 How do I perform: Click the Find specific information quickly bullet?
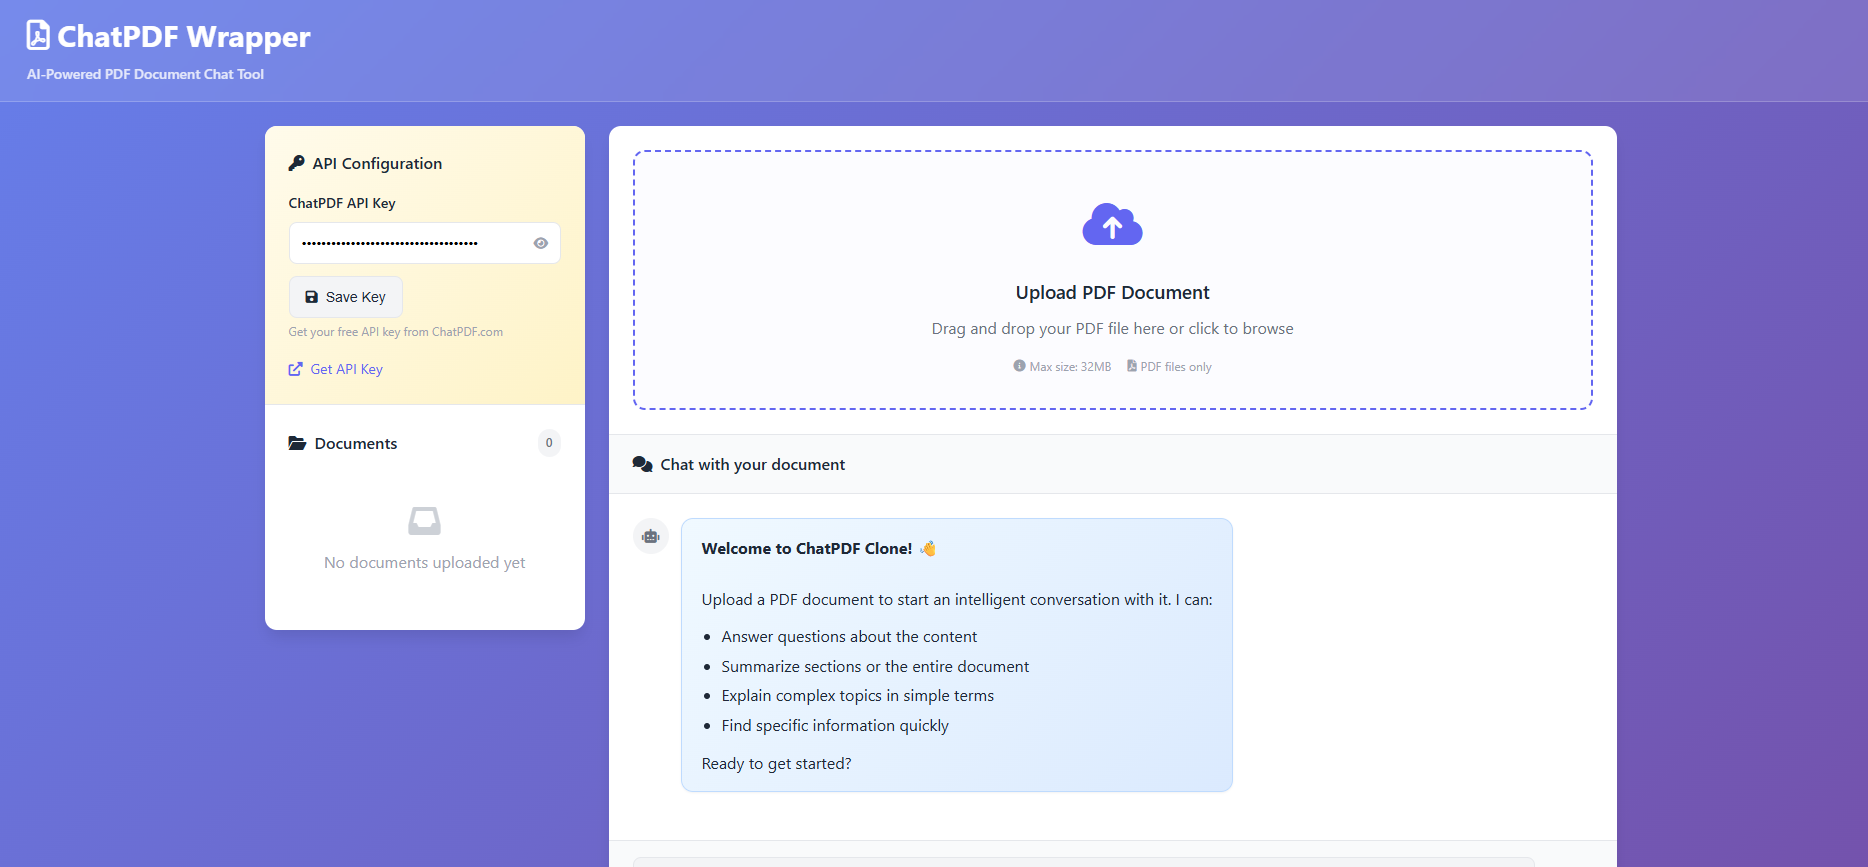(x=835, y=726)
